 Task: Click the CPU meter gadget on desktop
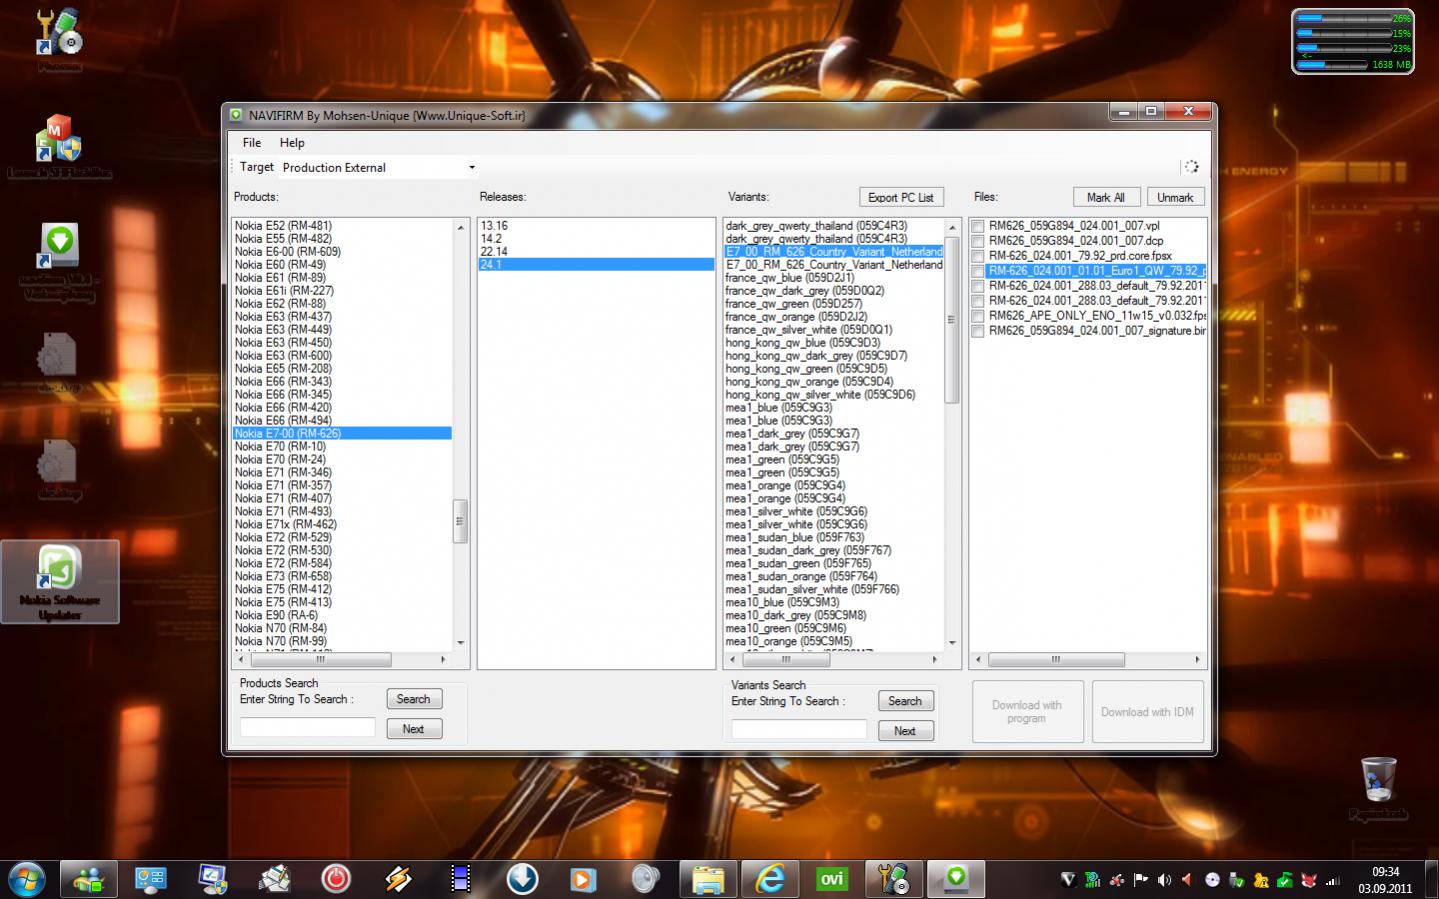click(1353, 41)
